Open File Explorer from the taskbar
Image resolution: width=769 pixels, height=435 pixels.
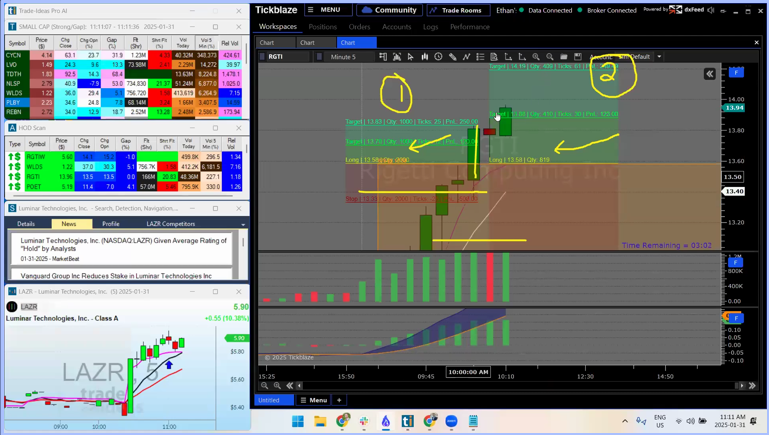coord(320,421)
